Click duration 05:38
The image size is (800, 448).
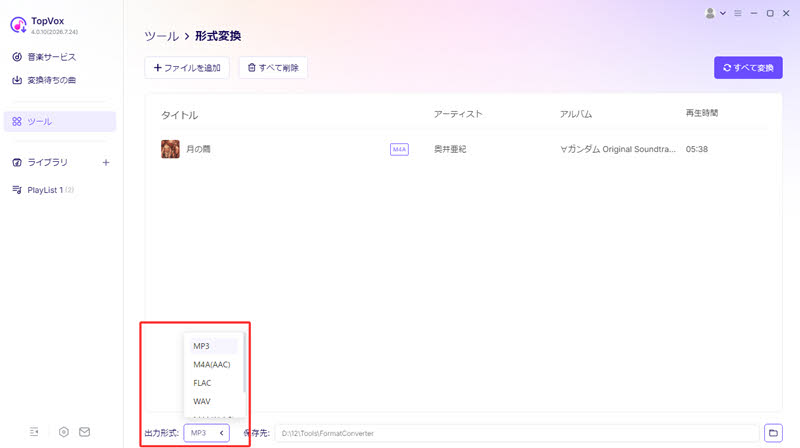point(696,149)
